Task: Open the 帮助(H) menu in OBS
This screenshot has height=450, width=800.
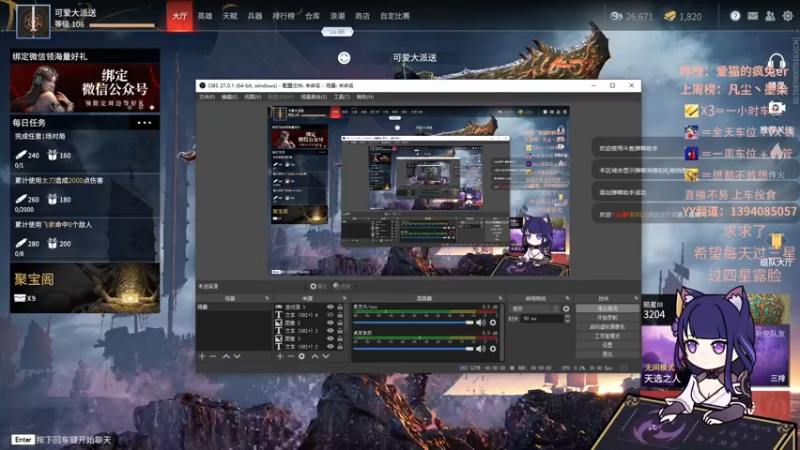Action: [x=365, y=97]
